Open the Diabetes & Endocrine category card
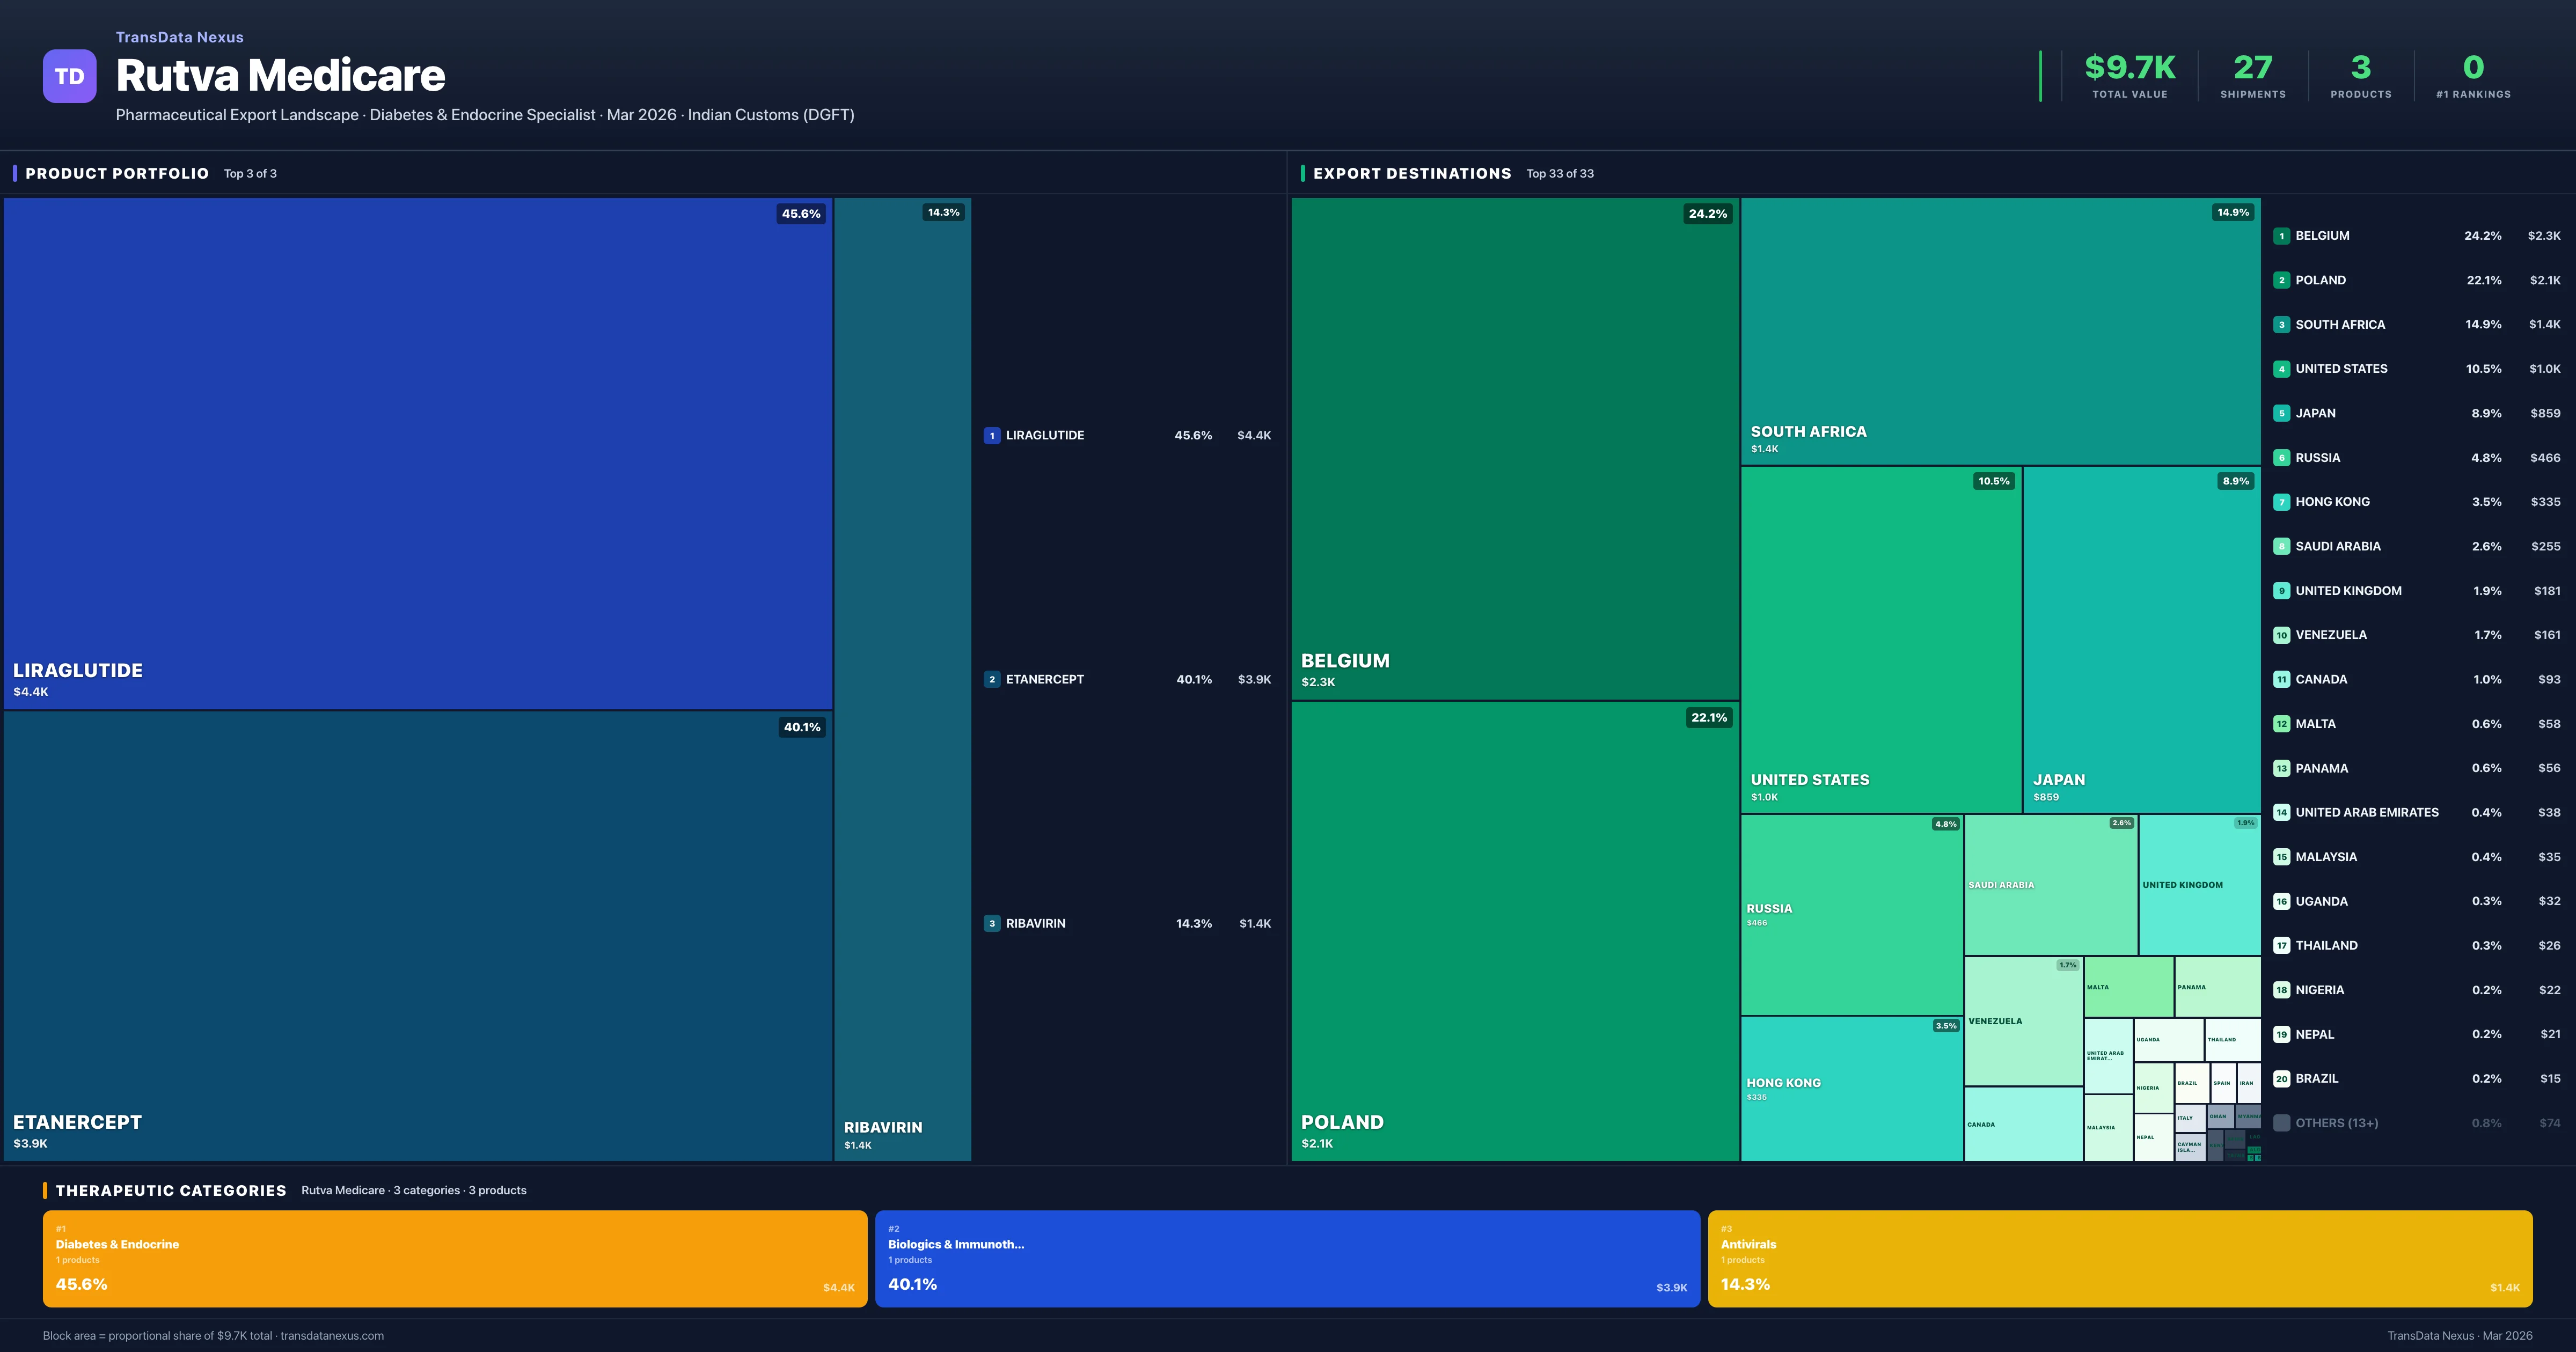2576x1352 pixels. pyautogui.click(x=454, y=1258)
